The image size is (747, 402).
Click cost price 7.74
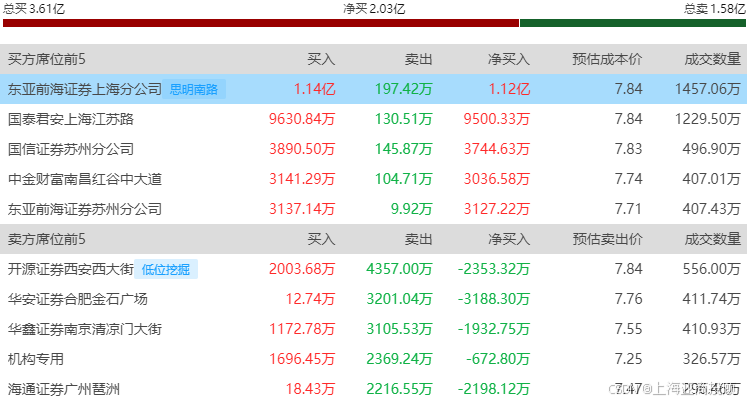click(x=628, y=179)
